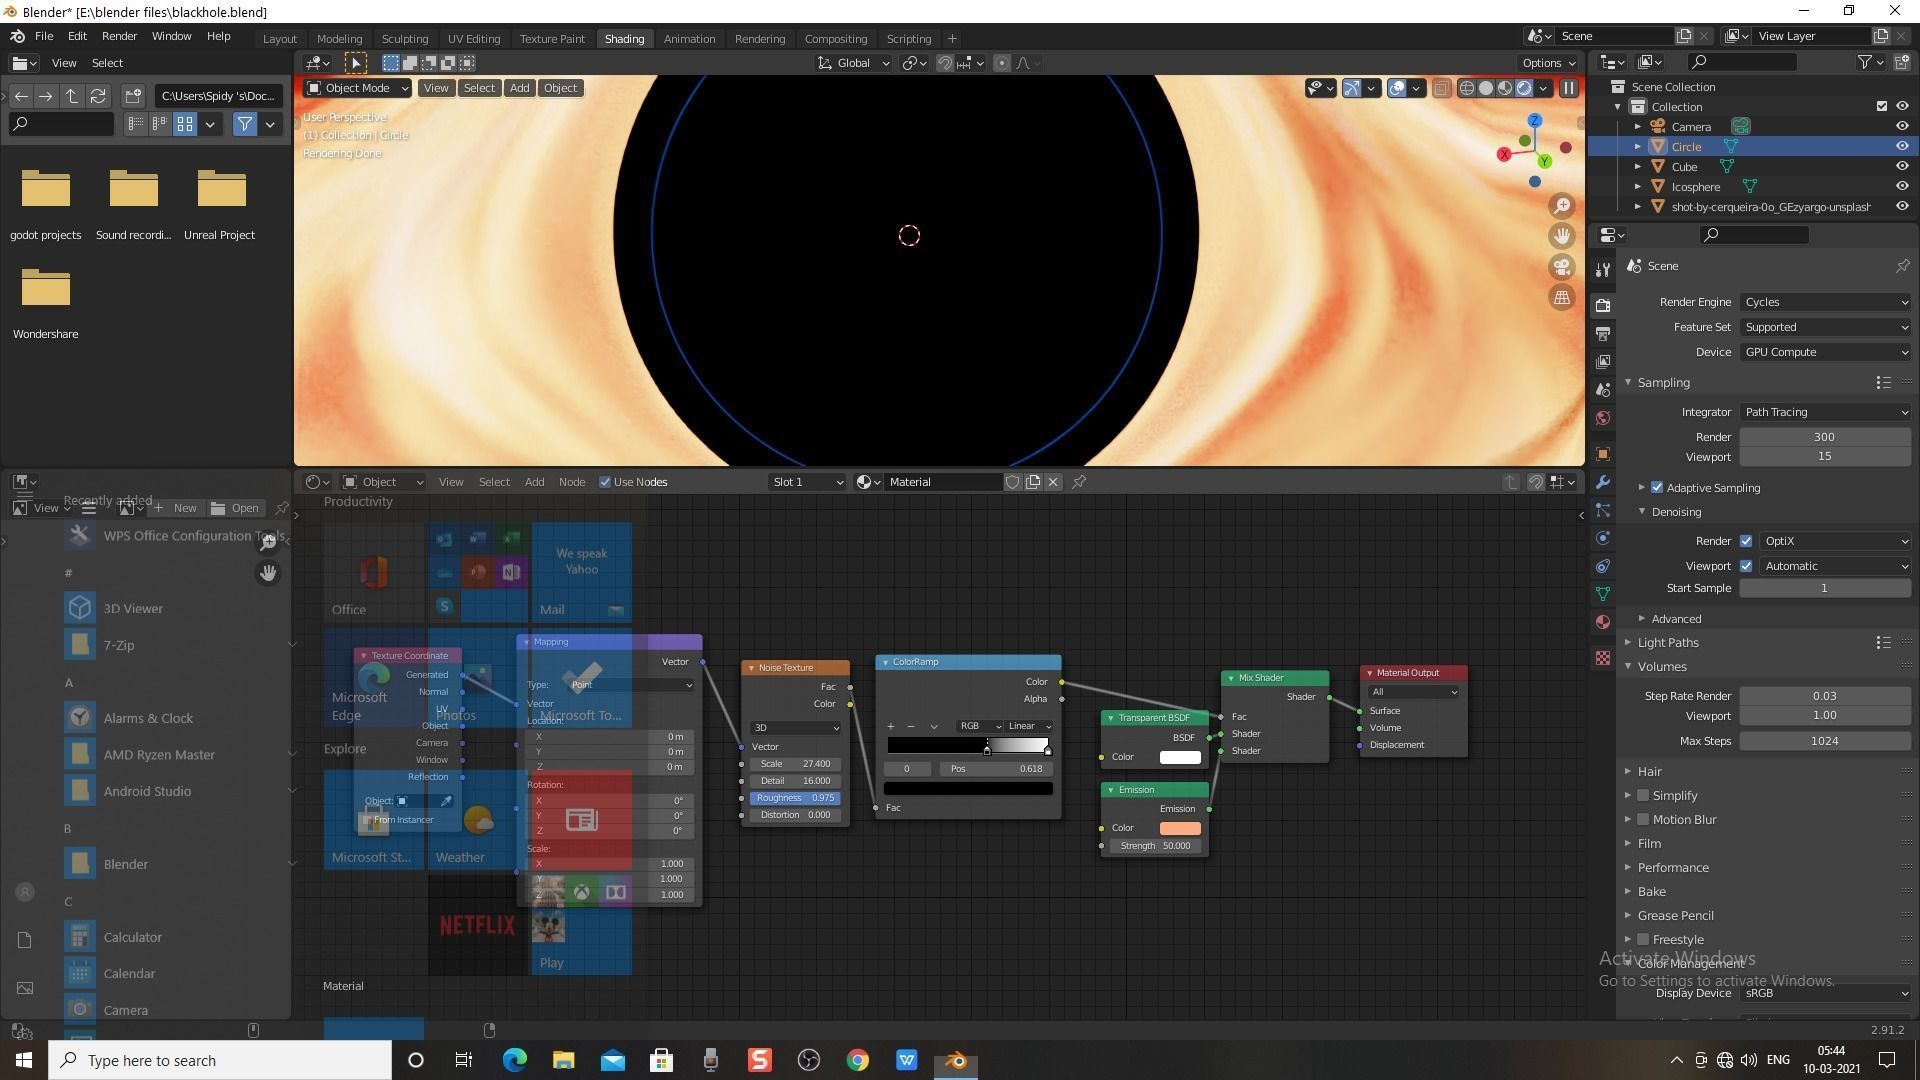Viewport: 1920px width, 1080px height.
Task: Expand the Performance panel
Action: point(1672,868)
